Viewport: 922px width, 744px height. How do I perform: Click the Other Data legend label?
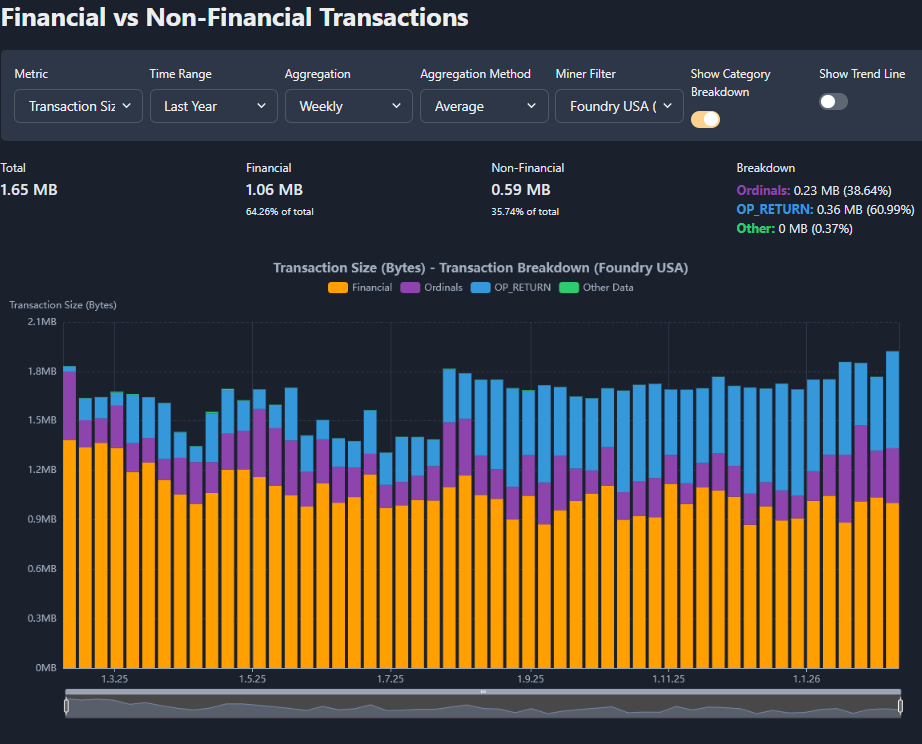[608, 288]
